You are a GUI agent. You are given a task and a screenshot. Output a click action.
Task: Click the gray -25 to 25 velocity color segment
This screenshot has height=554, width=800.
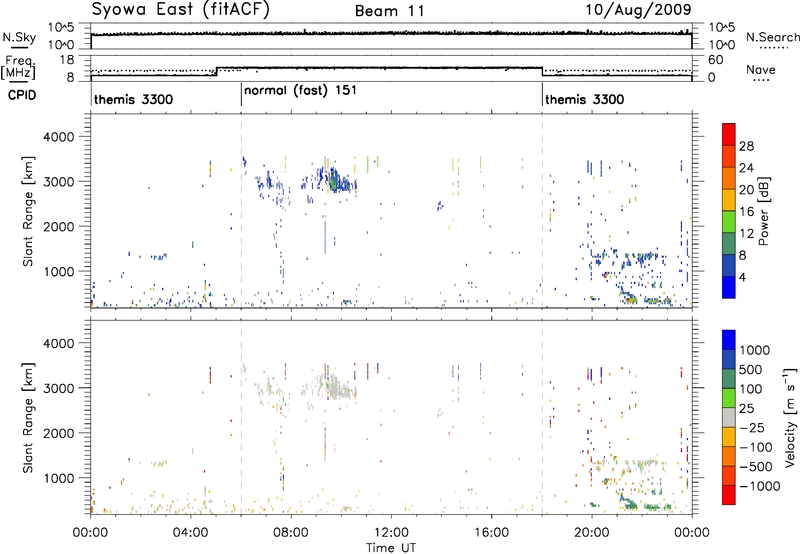point(729,417)
